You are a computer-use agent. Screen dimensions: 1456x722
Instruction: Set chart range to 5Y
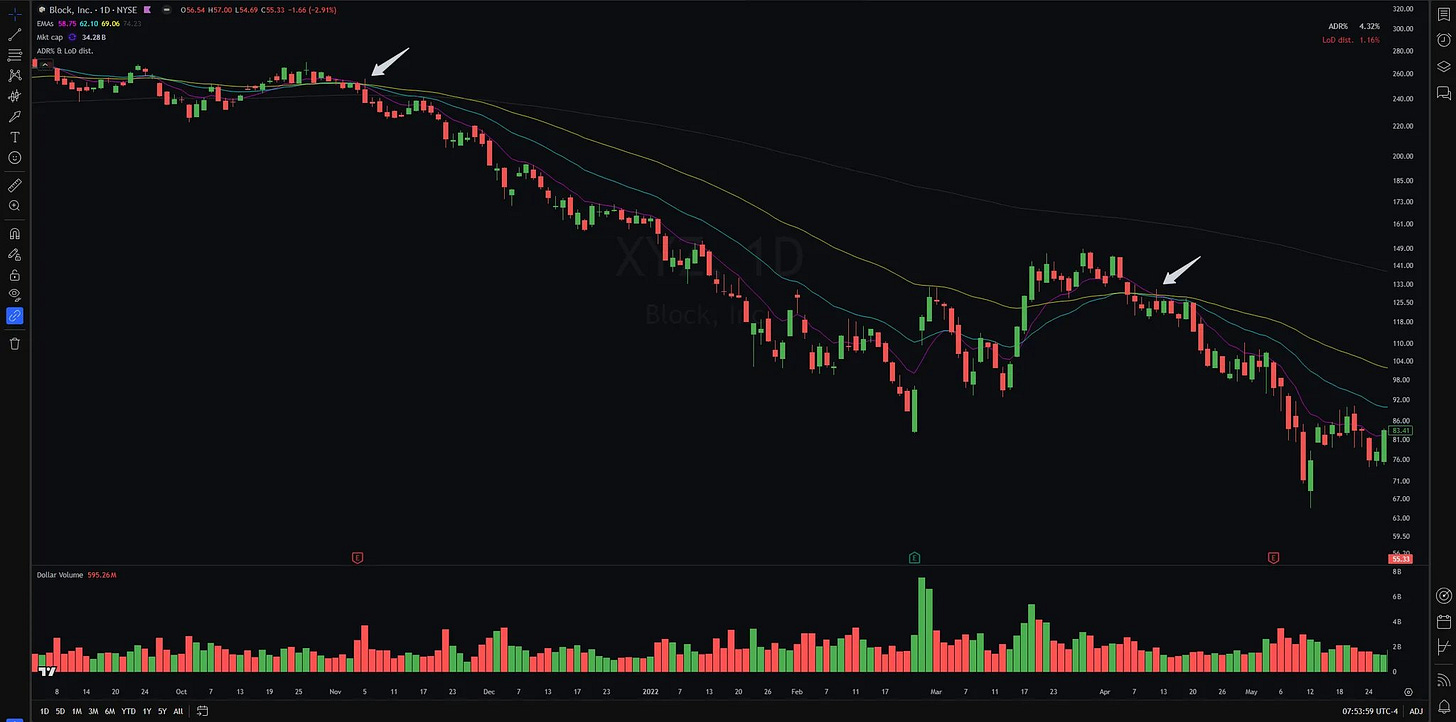[x=162, y=711]
